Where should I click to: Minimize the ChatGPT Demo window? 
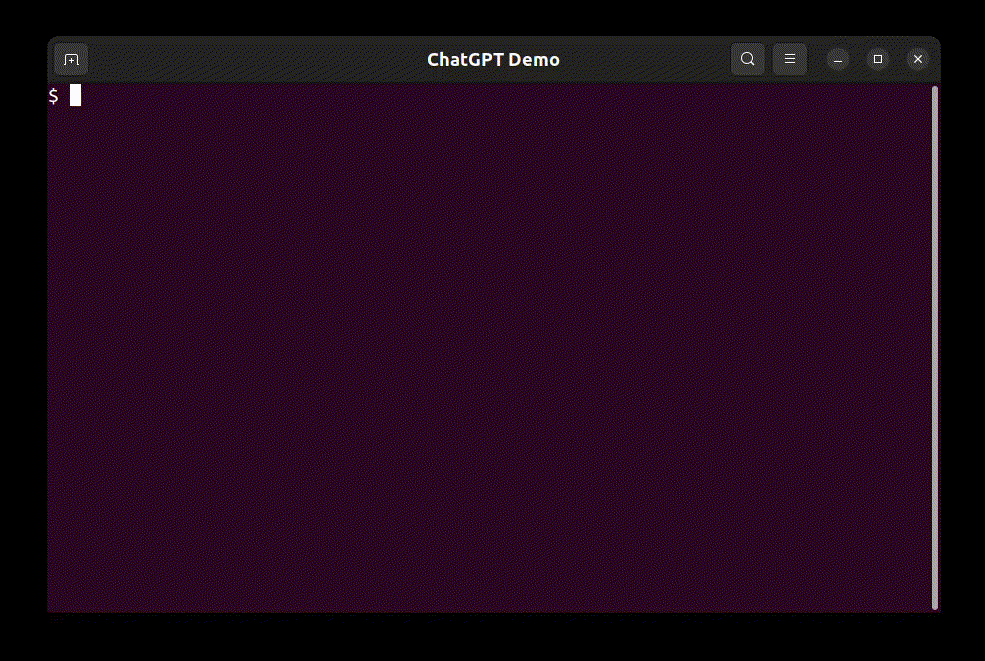tap(838, 60)
